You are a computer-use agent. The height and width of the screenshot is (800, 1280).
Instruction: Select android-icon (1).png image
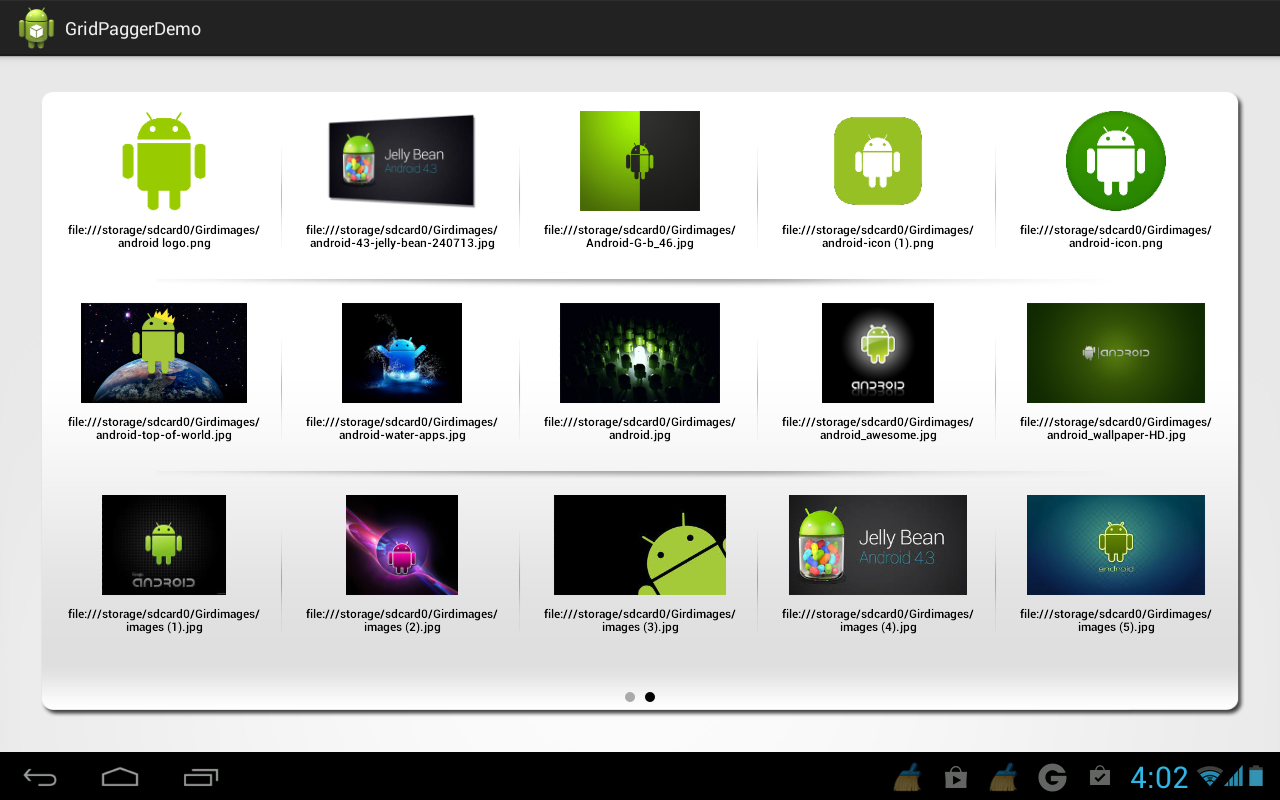878,161
